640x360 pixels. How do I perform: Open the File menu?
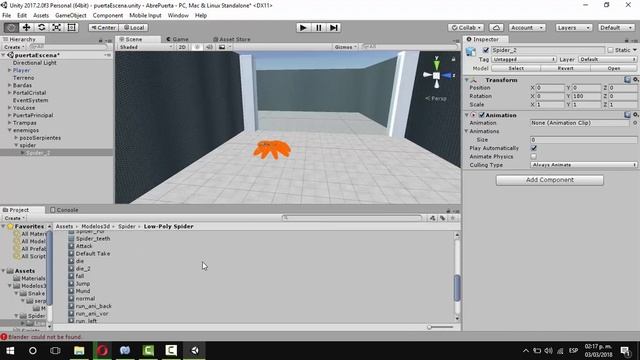coord(7,15)
